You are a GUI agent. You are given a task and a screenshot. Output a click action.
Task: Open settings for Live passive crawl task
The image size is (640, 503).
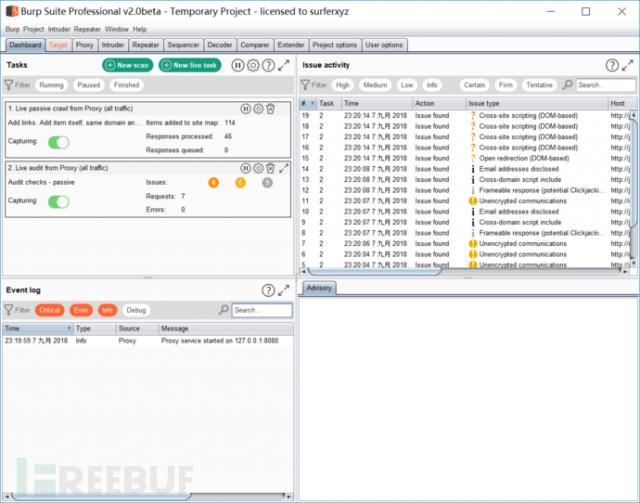pos(258,109)
